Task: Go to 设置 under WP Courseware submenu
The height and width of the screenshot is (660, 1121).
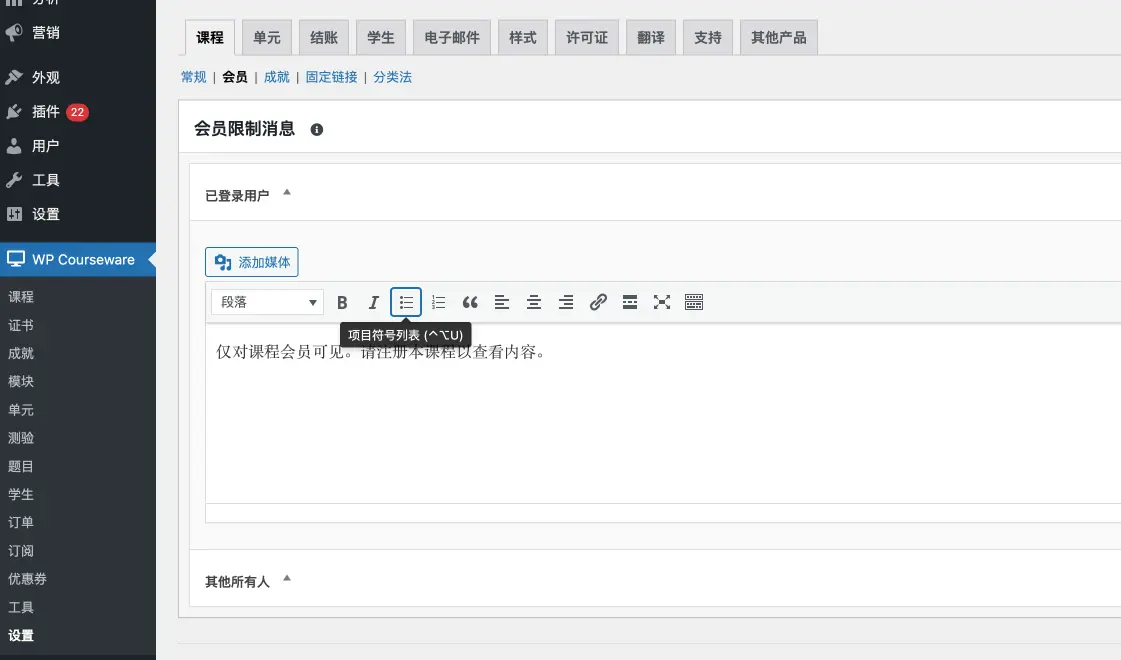Action: click(x=21, y=635)
